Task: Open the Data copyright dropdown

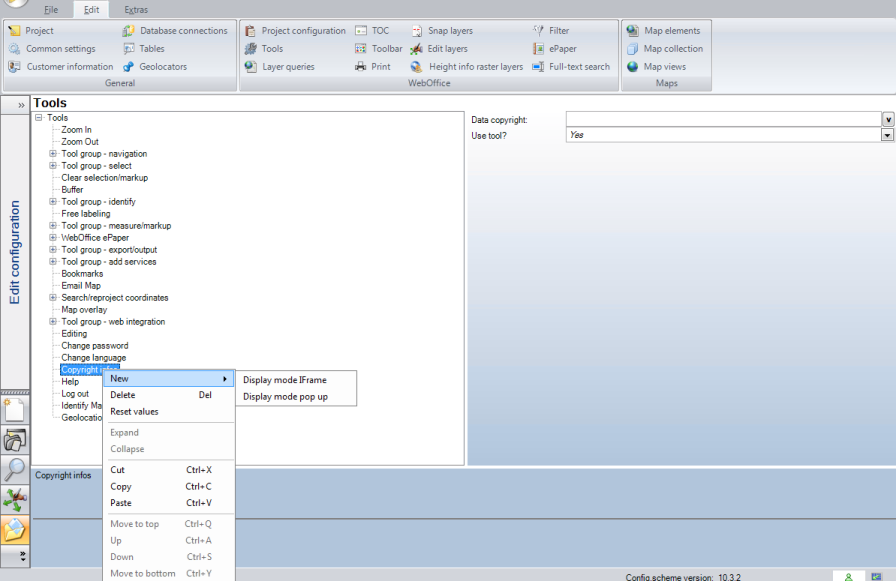Action: point(888,118)
